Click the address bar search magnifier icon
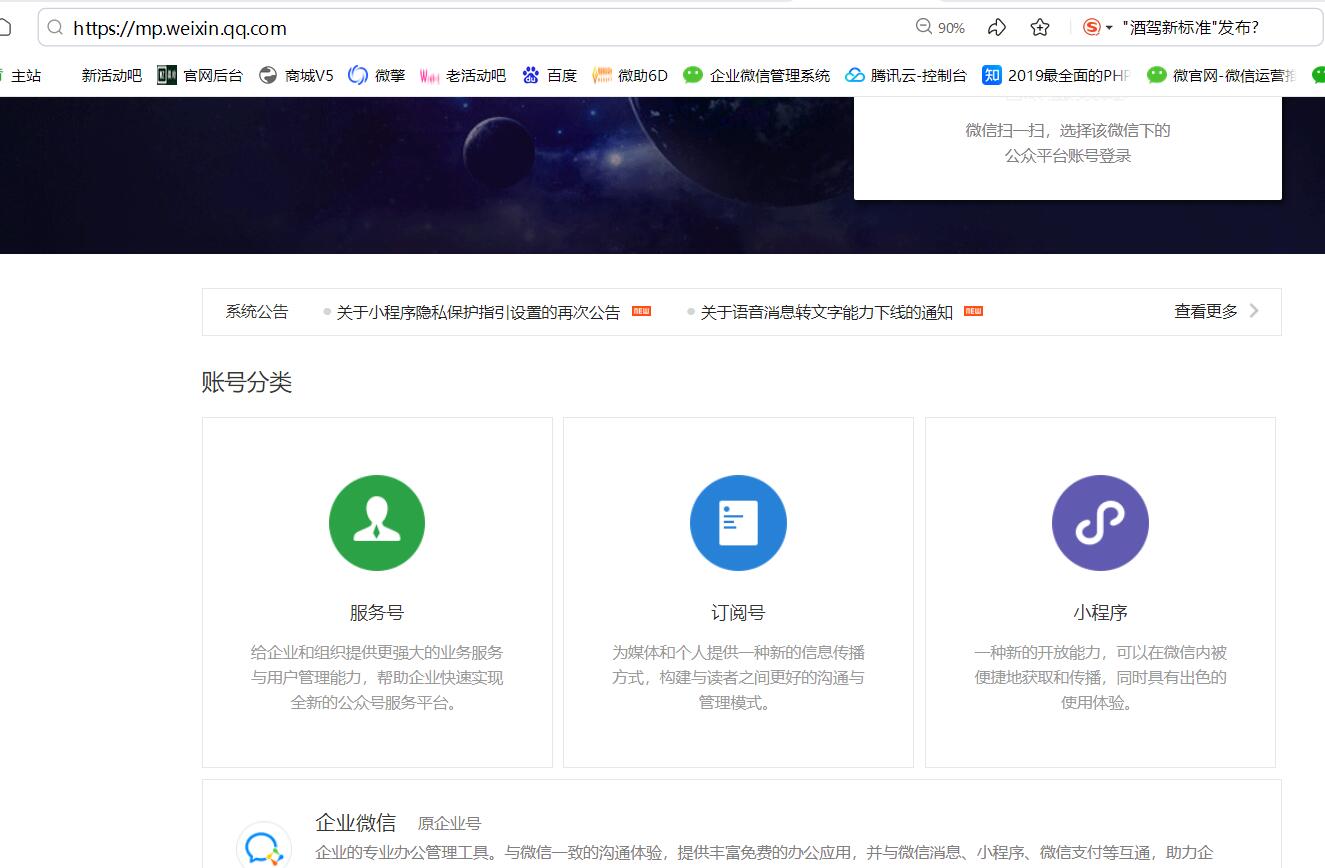Viewport: 1325px width, 868px height. (55, 28)
